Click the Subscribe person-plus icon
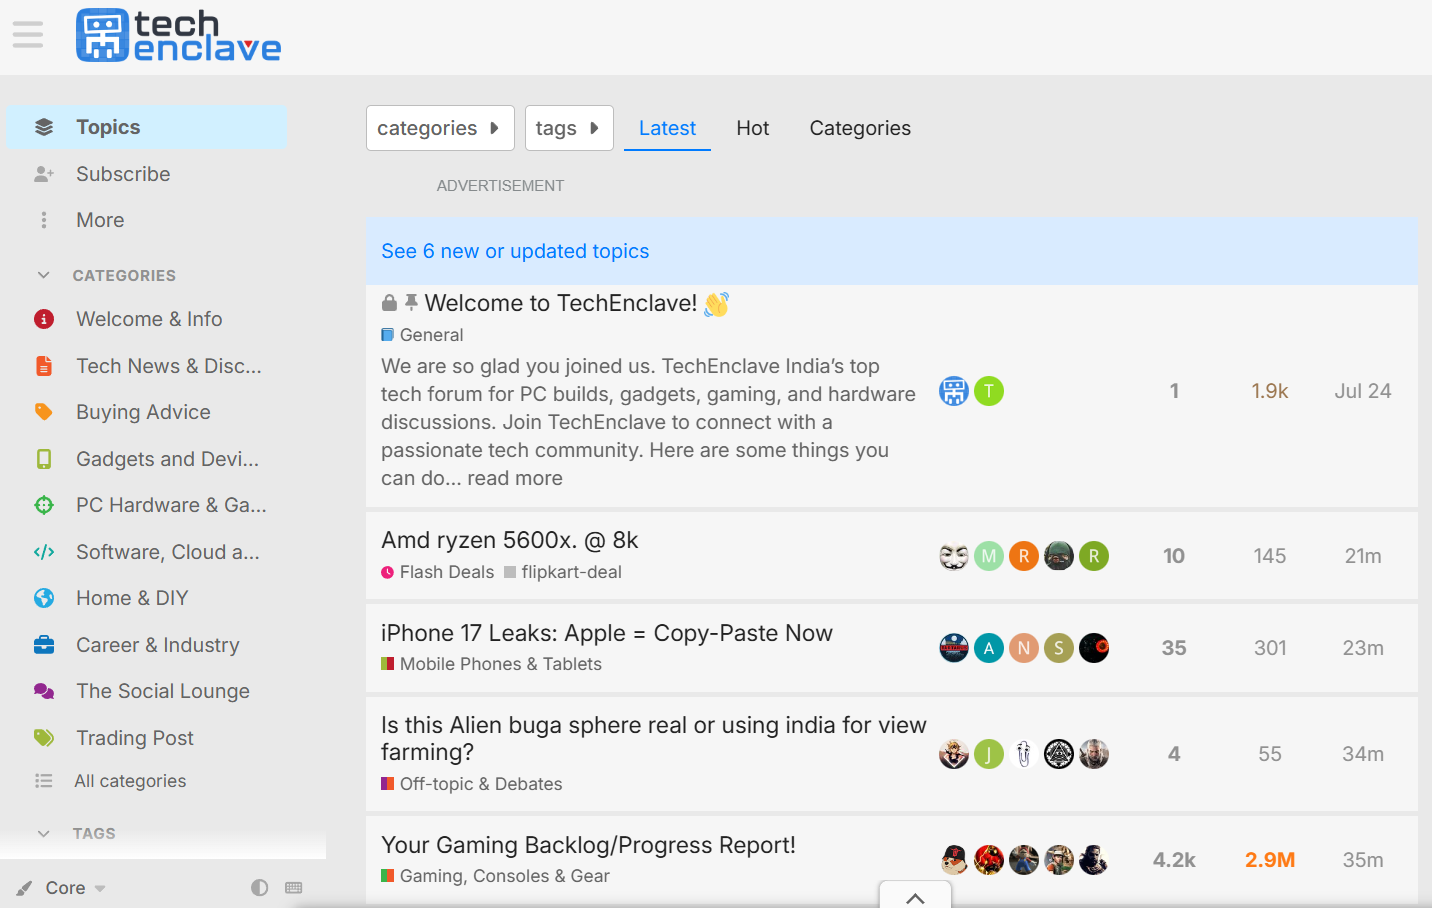Viewport: 1432px width, 908px height. click(x=44, y=174)
